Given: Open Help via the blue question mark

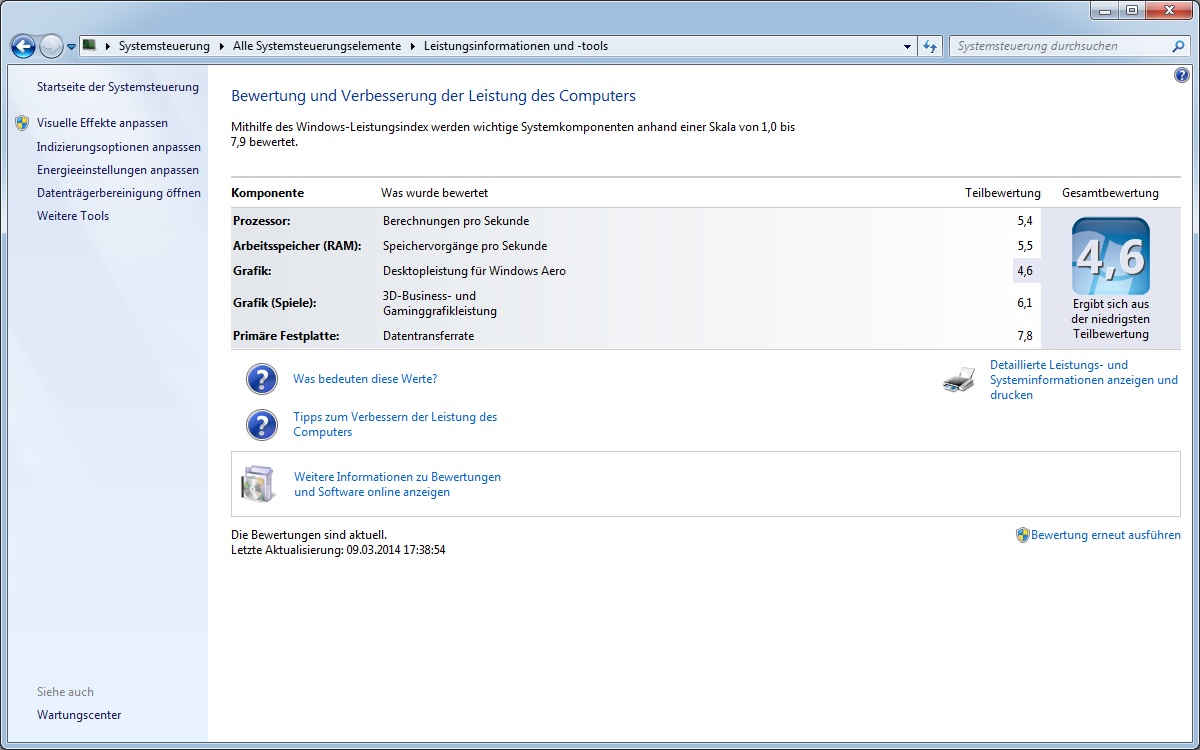Looking at the screenshot, I should (x=1181, y=75).
